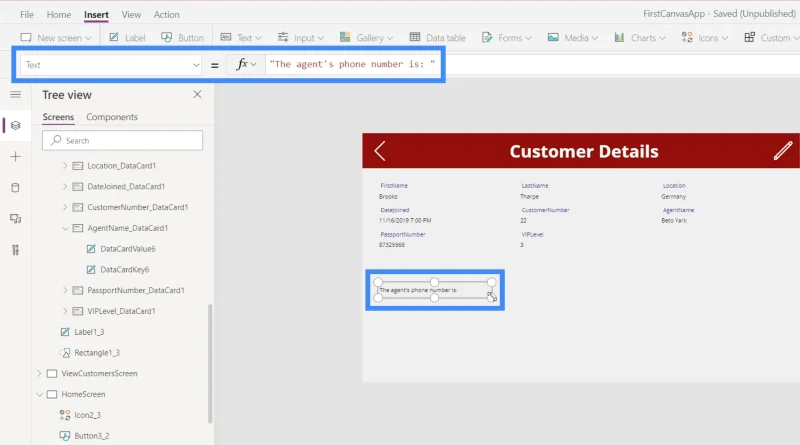Select the Insert tab
Screen dimensions: 800x445
coord(96,15)
